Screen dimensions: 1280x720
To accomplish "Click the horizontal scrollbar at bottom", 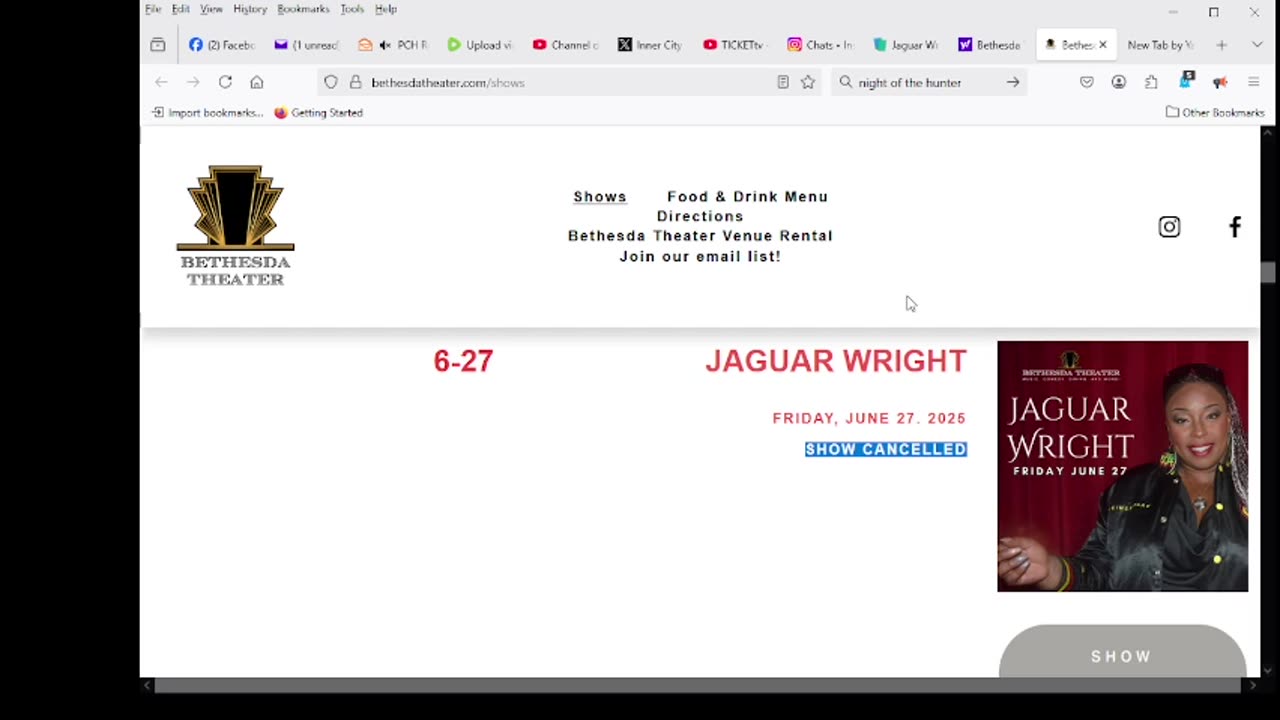I will [697, 686].
